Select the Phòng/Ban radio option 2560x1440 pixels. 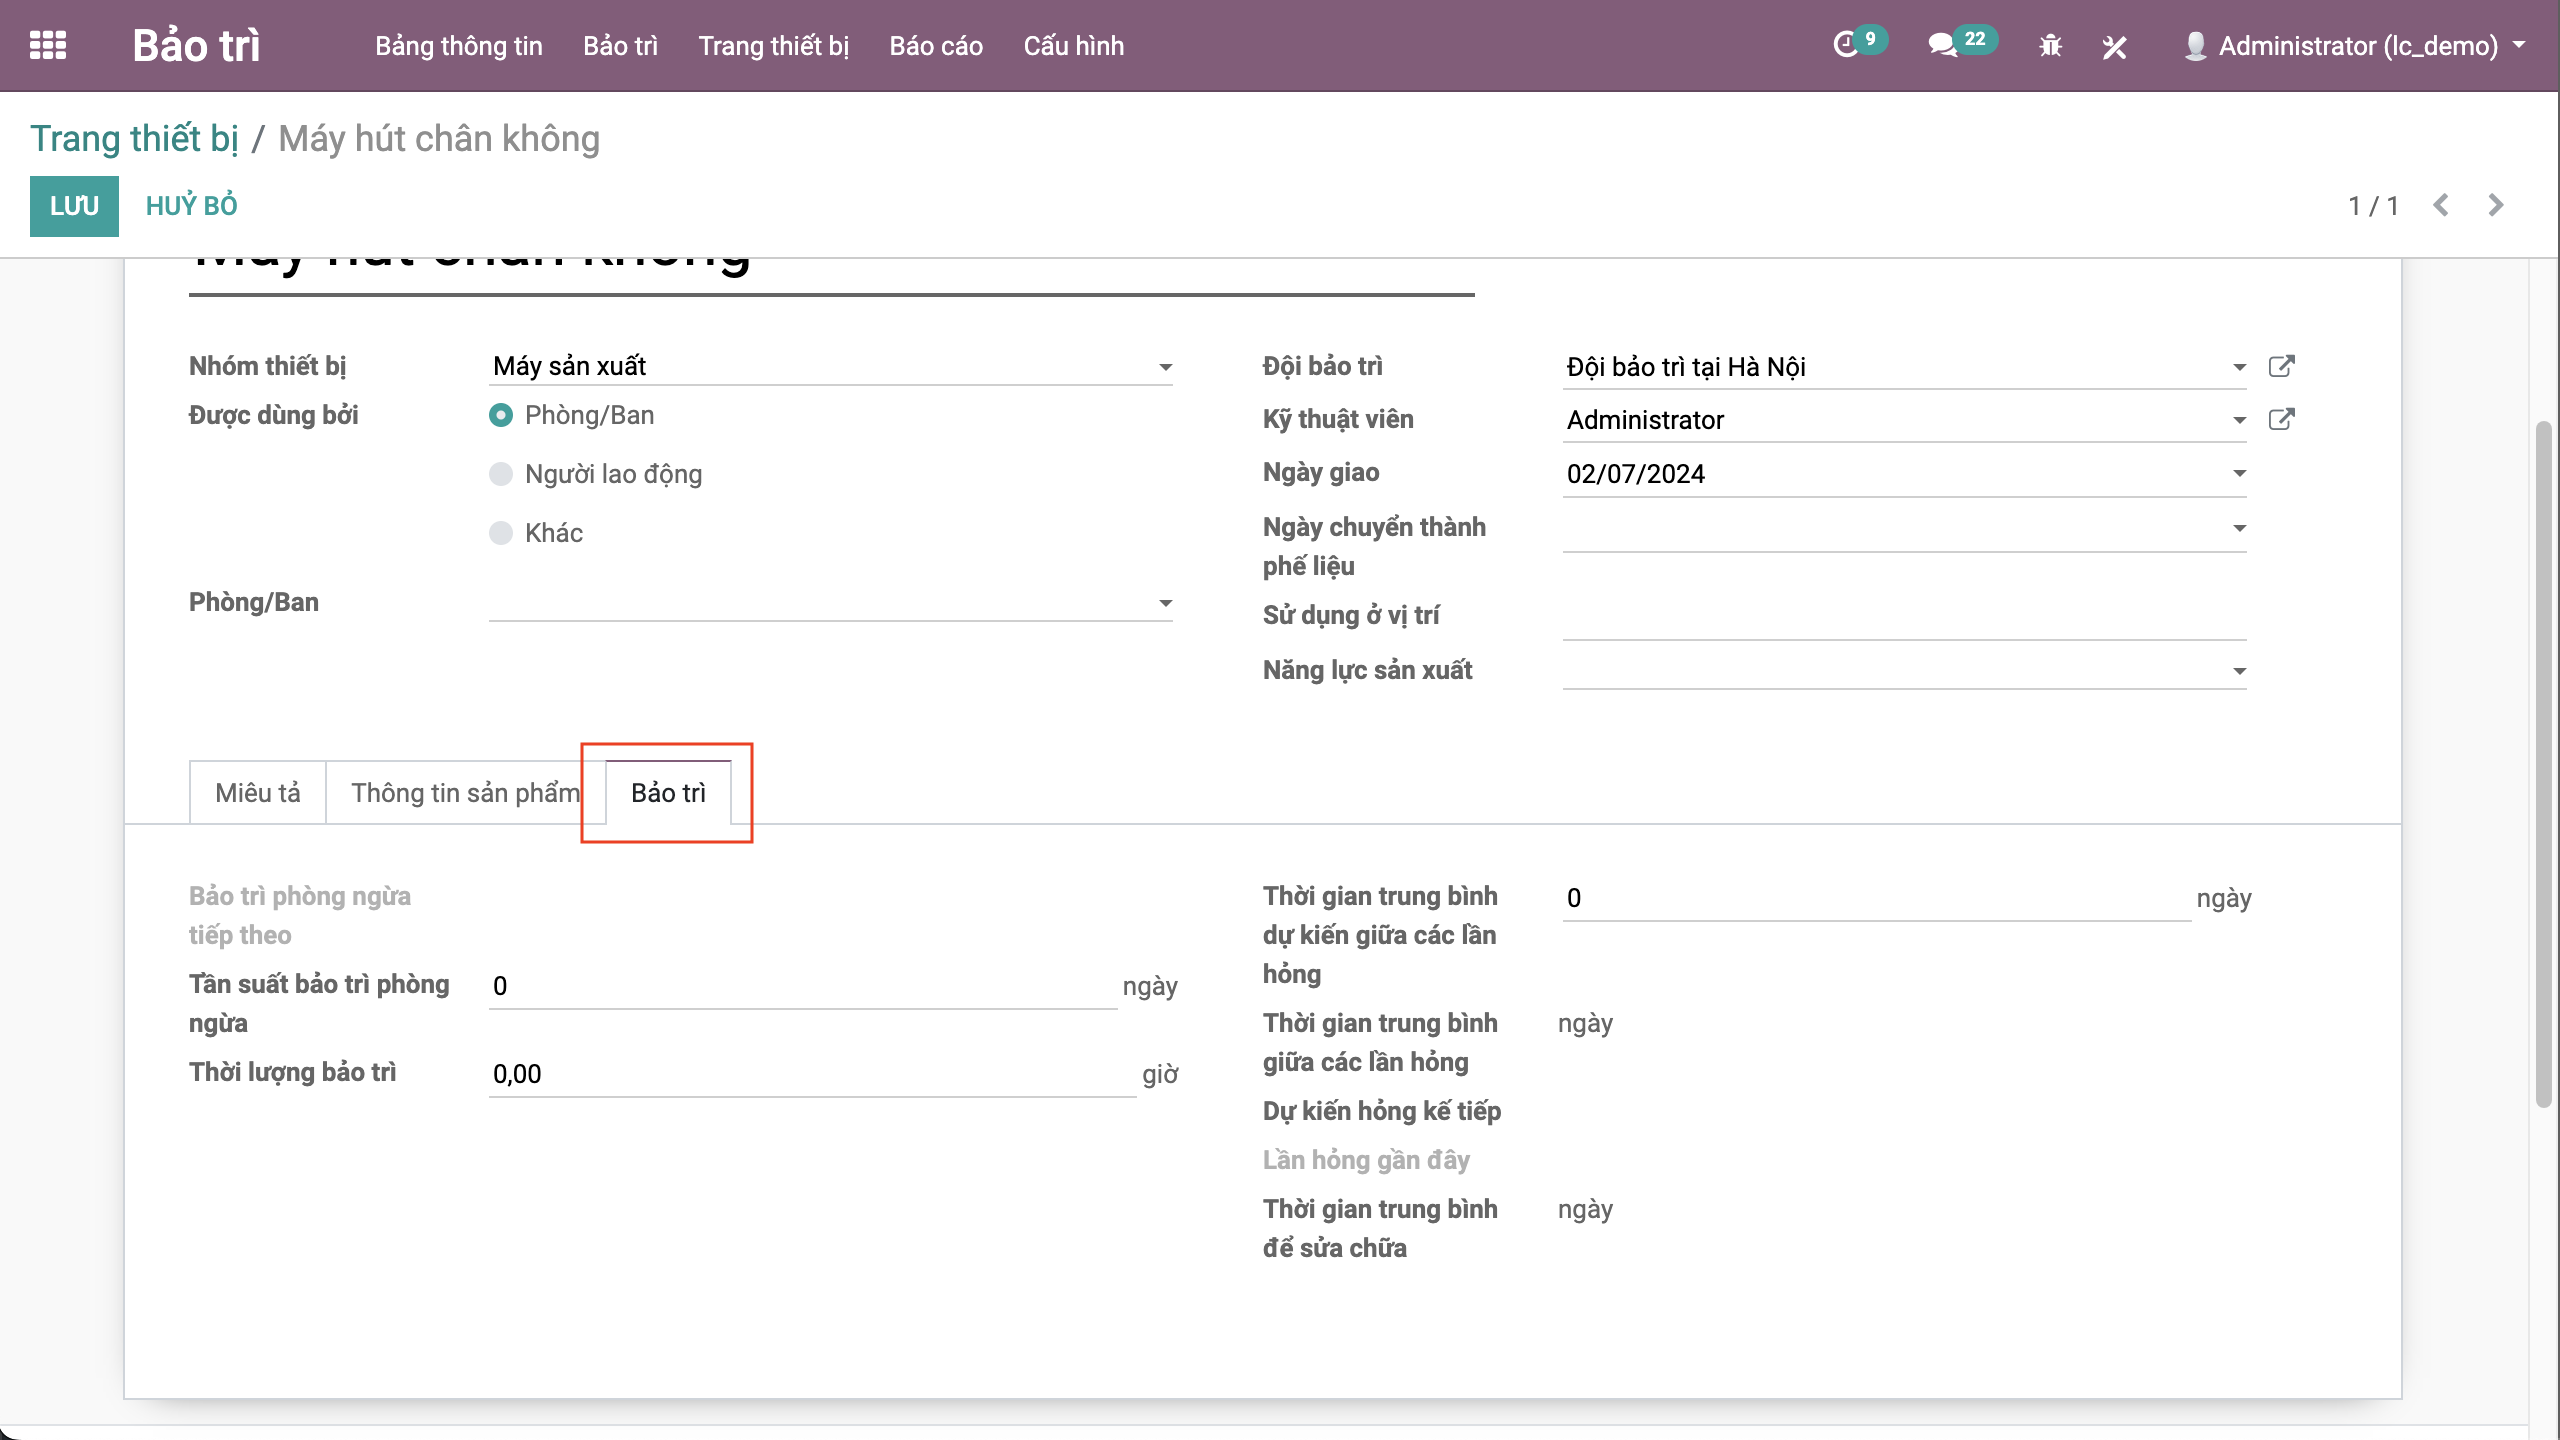coord(501,415)
